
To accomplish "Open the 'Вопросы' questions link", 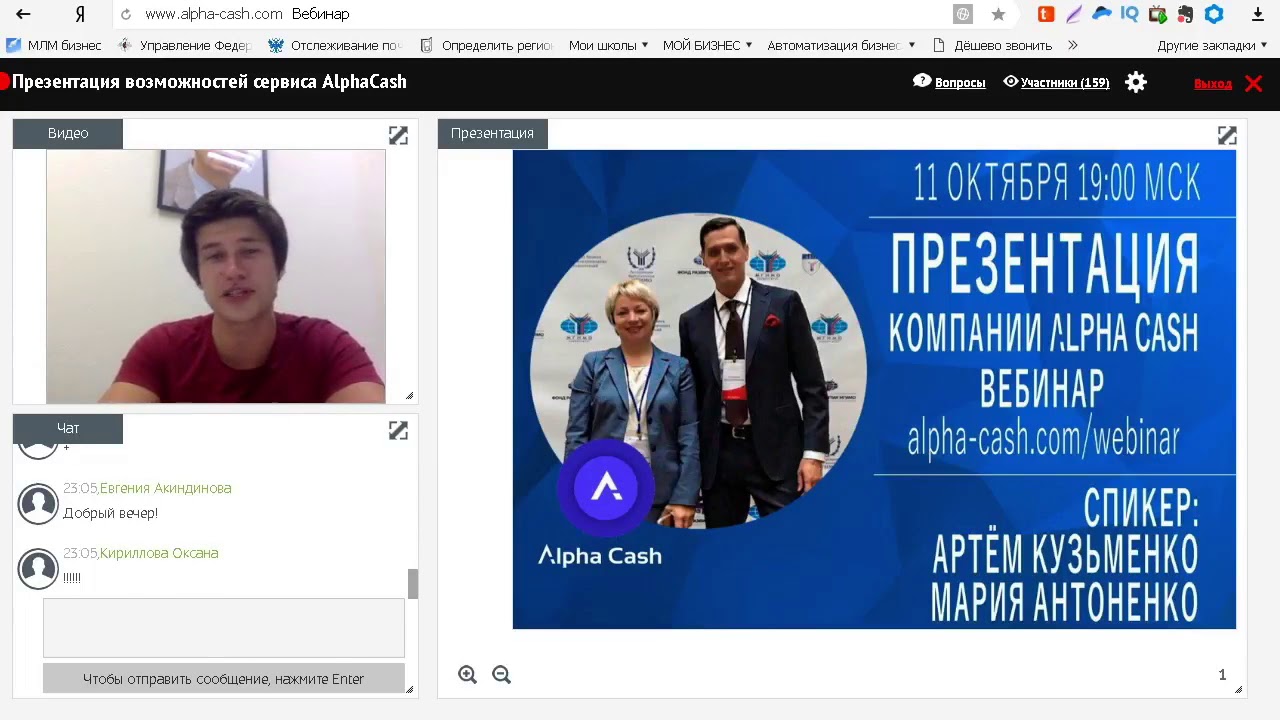I will pyautogui.click(x=960, y=83).
